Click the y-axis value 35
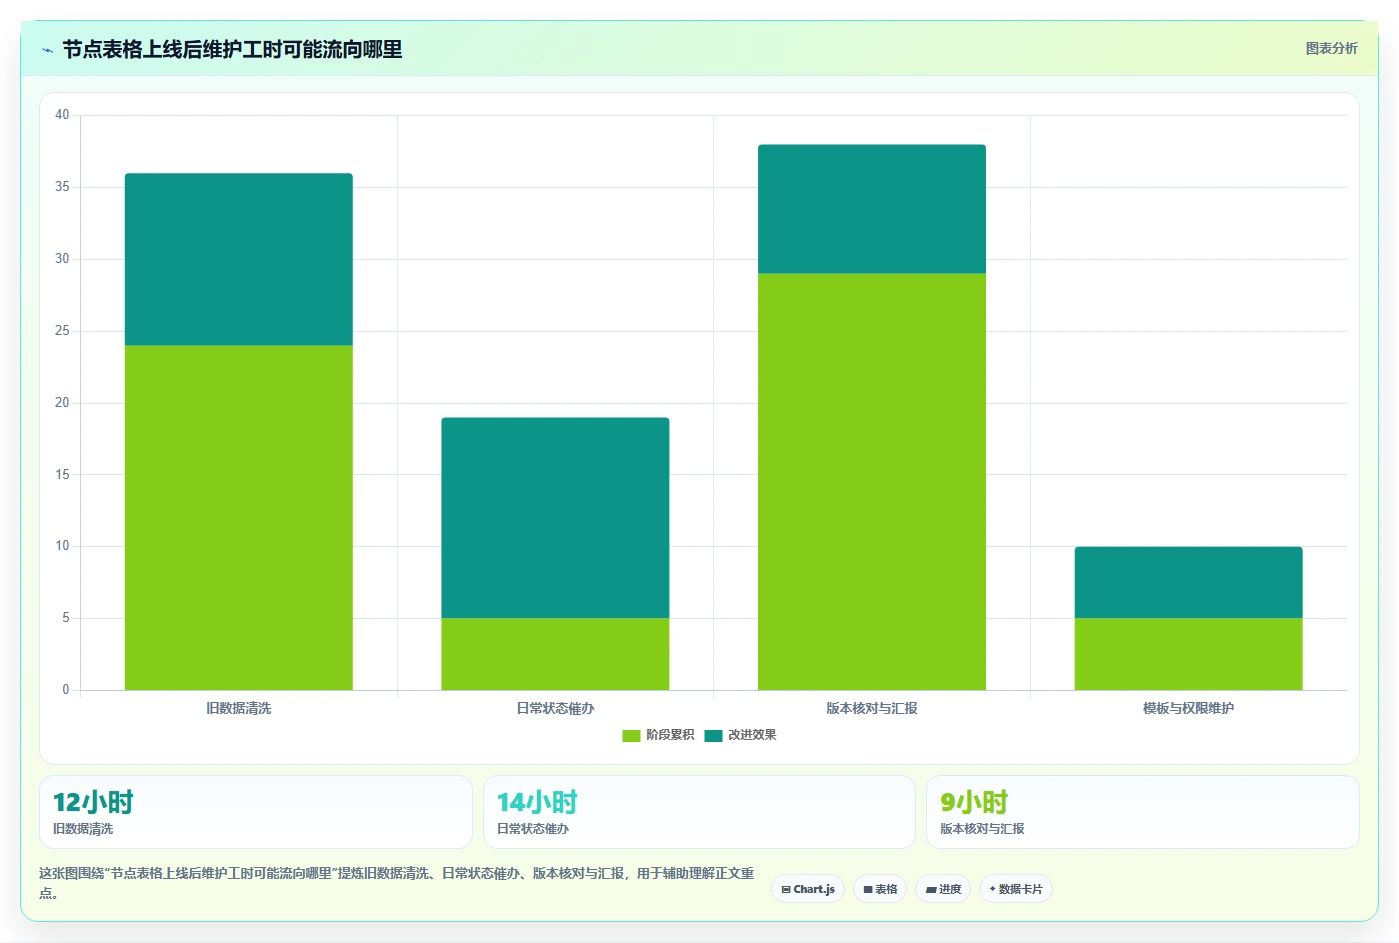 (x=62, y=187)
